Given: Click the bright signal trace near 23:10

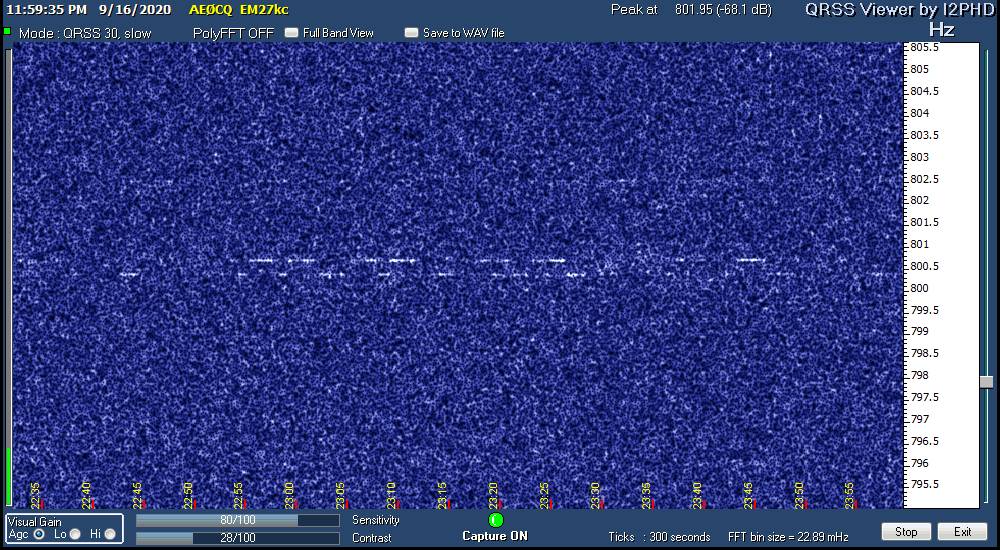Looking at the screenshot, I should 402,260.
